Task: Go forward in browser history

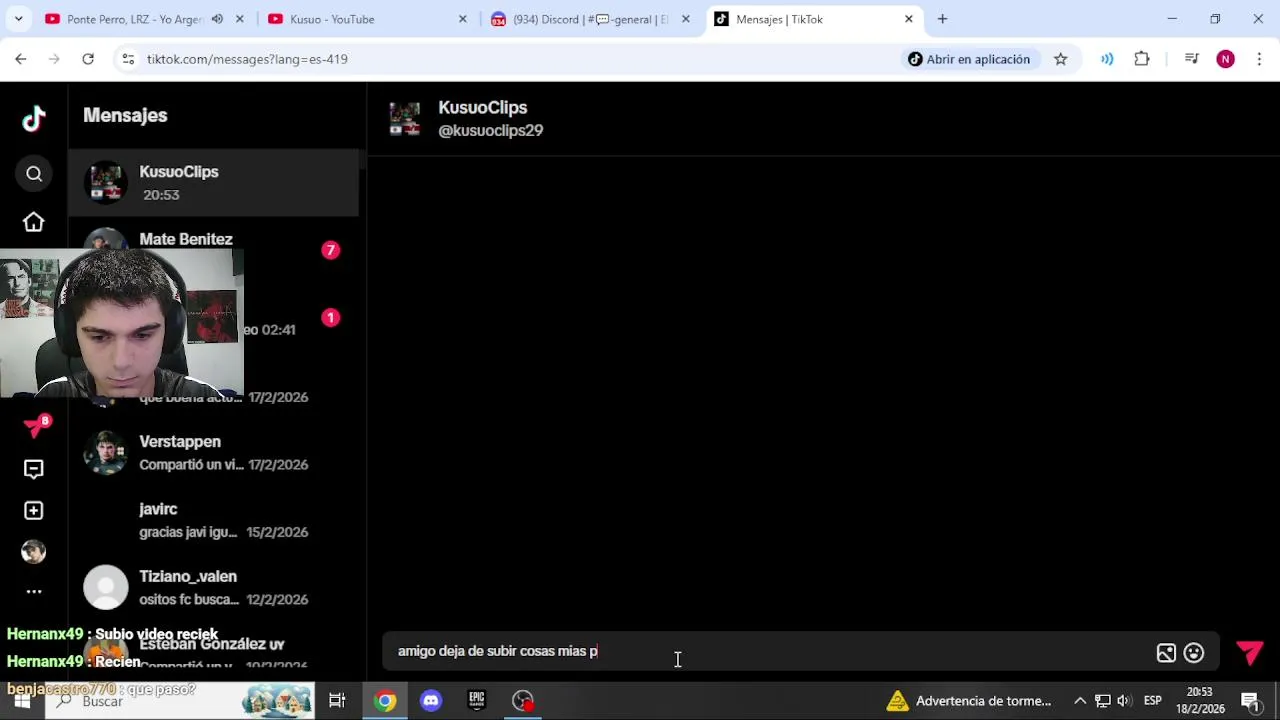Action: point(55,59)
